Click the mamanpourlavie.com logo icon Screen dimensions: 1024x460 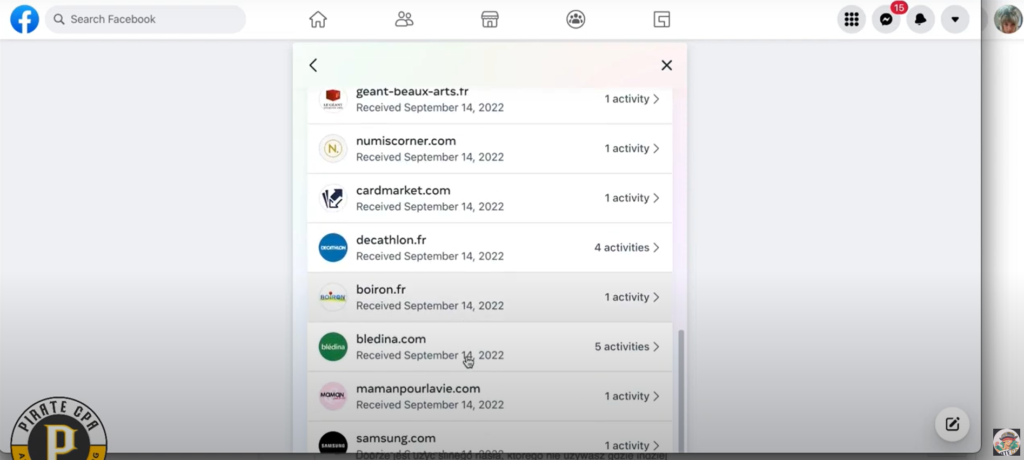pyautogui.click(x=333, y=396)
